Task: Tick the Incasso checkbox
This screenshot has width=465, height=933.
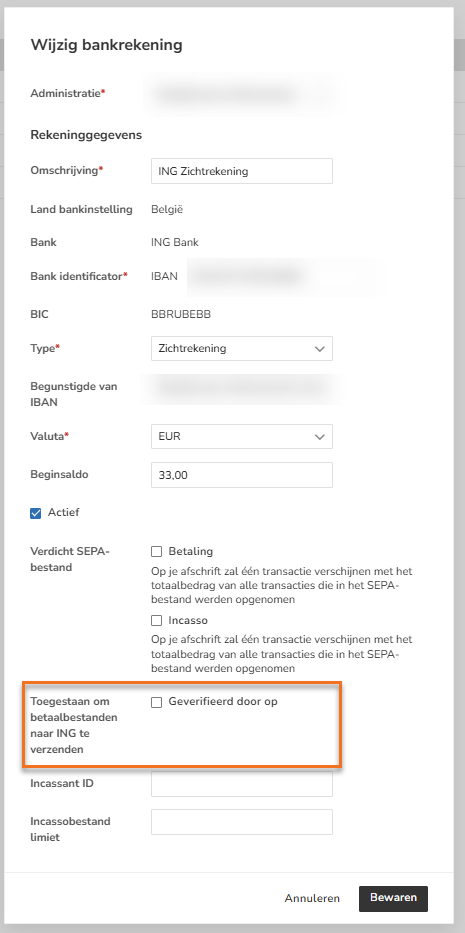Action: (157, 621)
